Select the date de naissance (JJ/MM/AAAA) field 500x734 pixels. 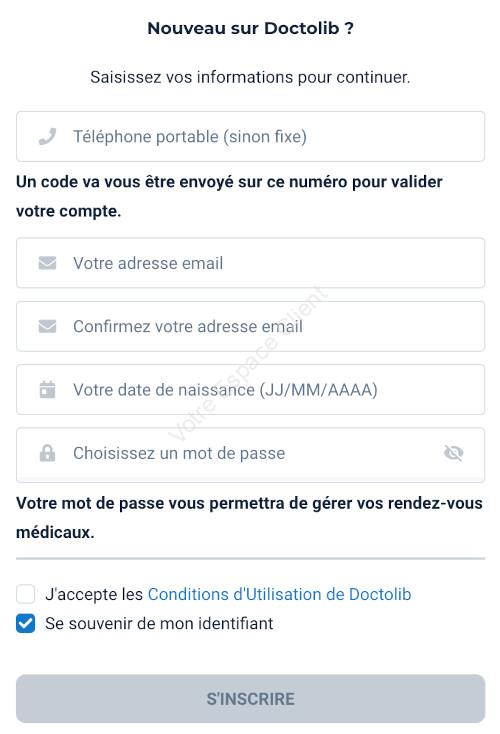pyautogui.click(x=250, y=389)
